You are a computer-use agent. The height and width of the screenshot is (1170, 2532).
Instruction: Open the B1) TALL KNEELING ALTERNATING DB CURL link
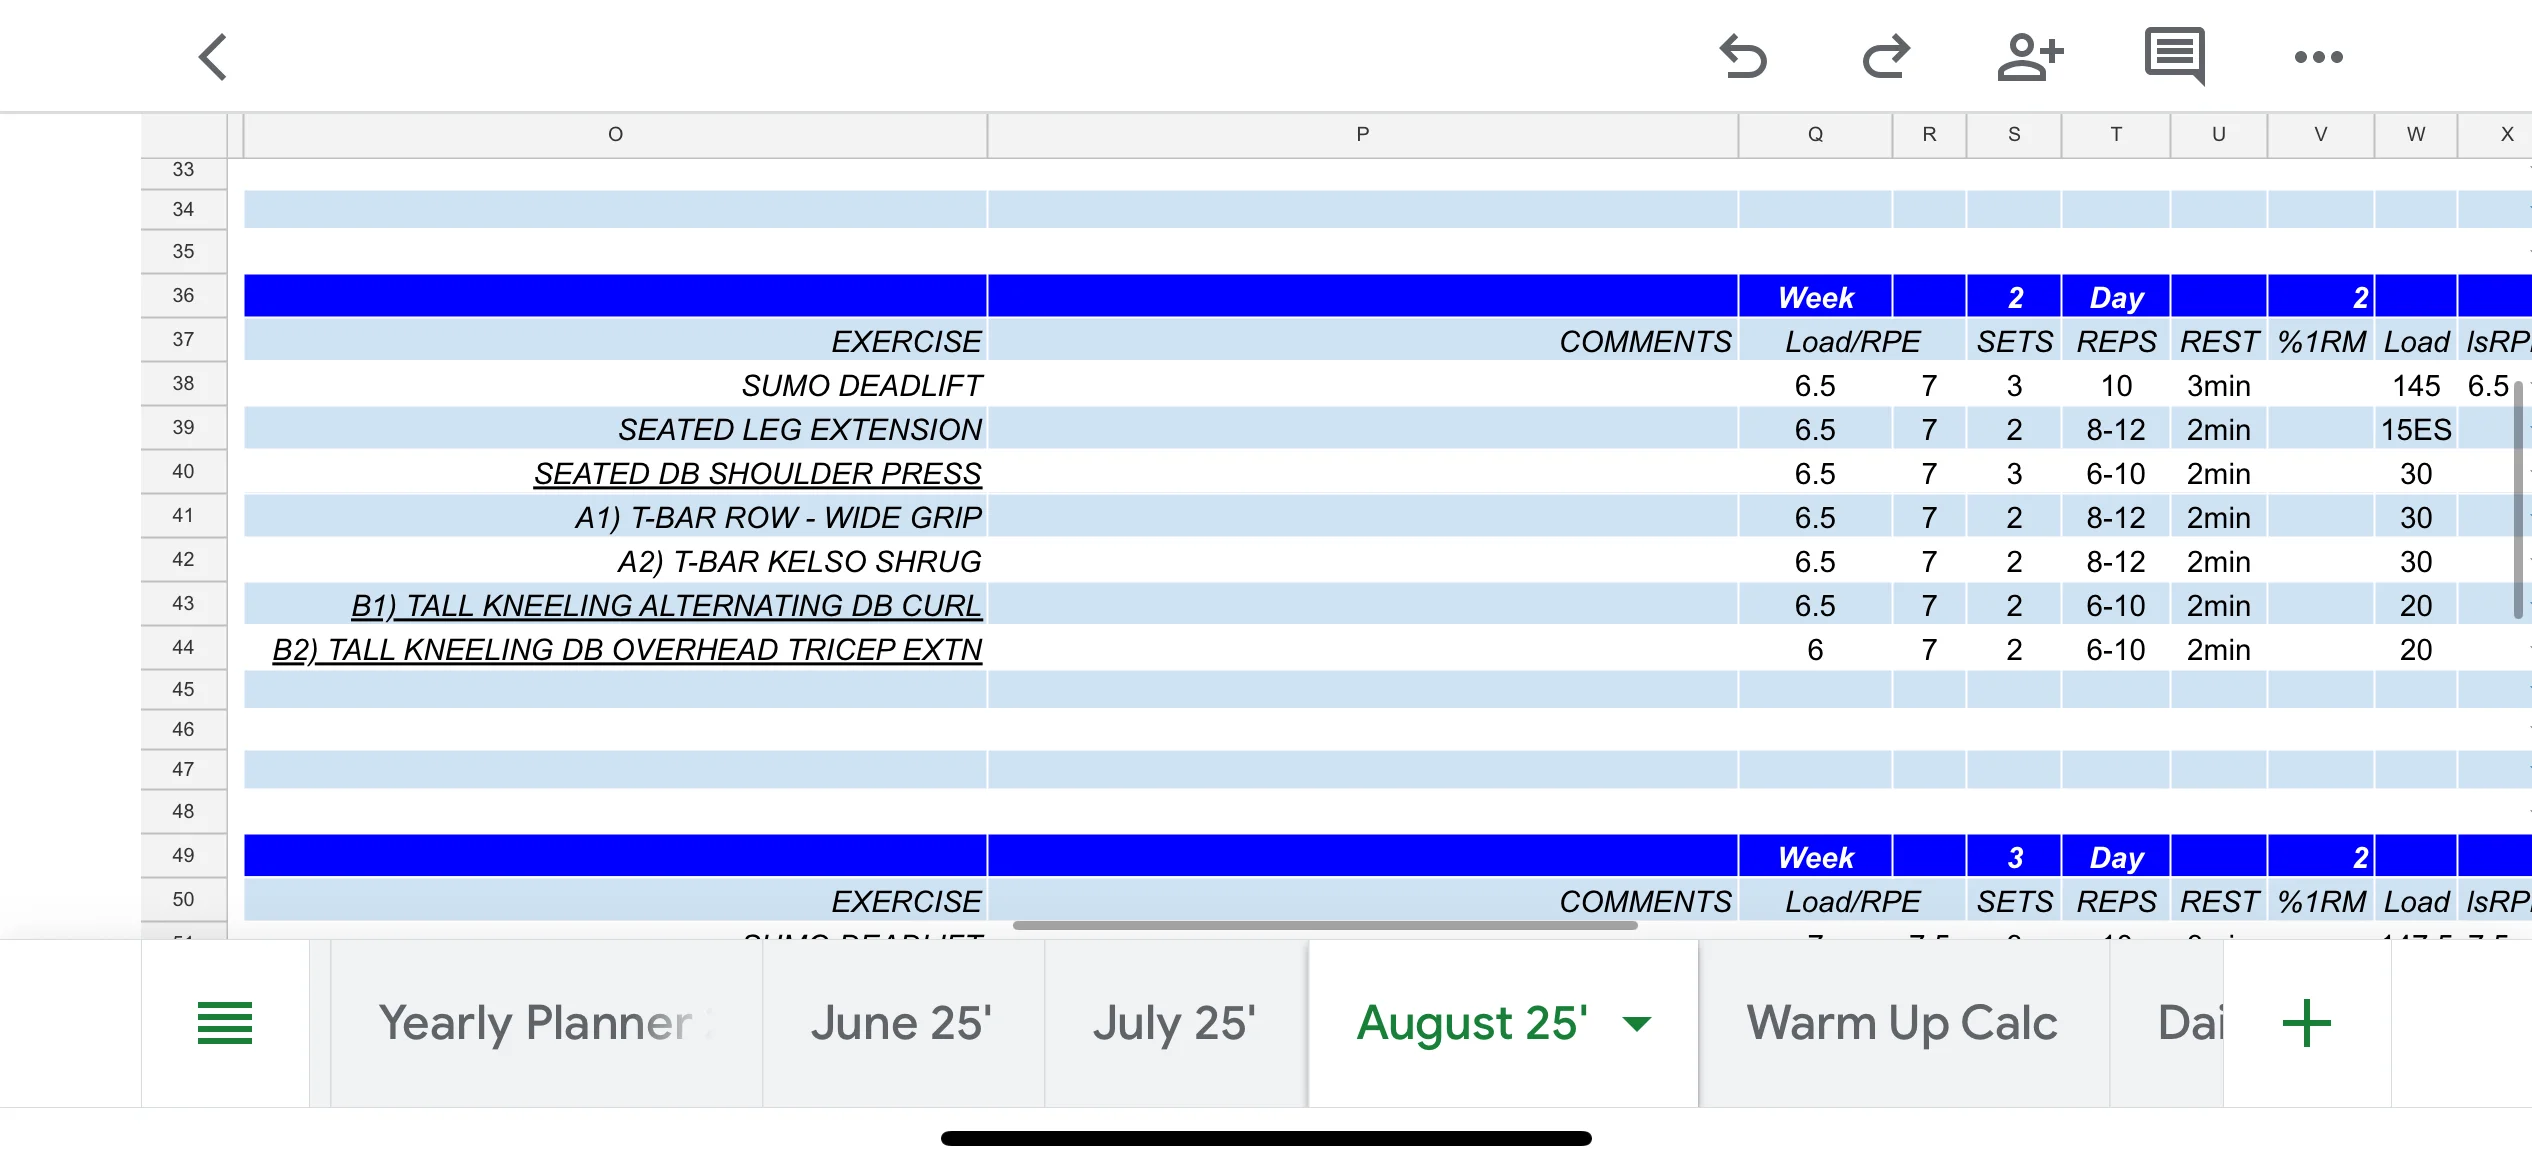coord(666,606)
